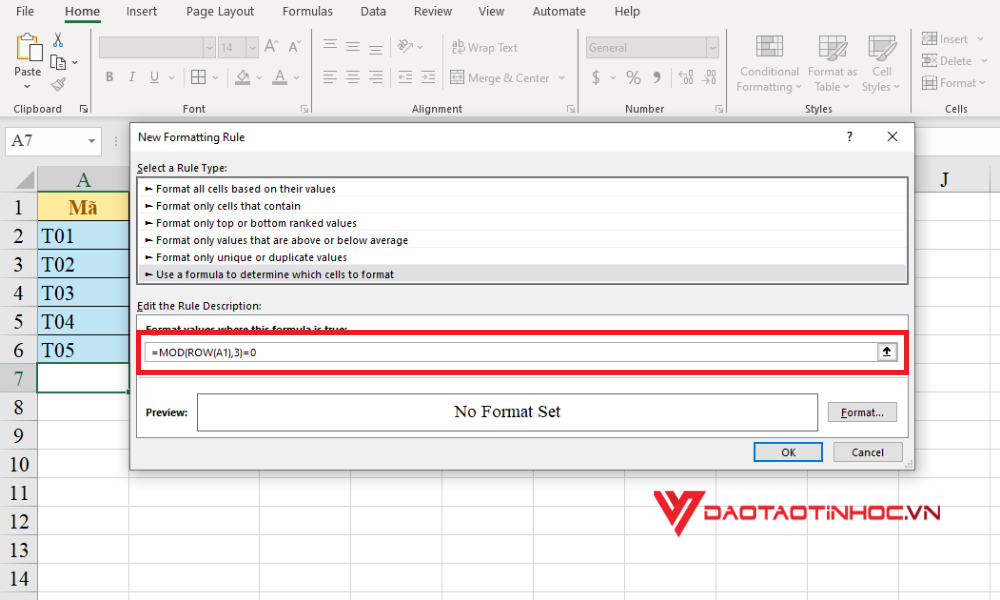Select 'Format all cells based on their values'
This screenshot has width=1000, height=600.
522,189
